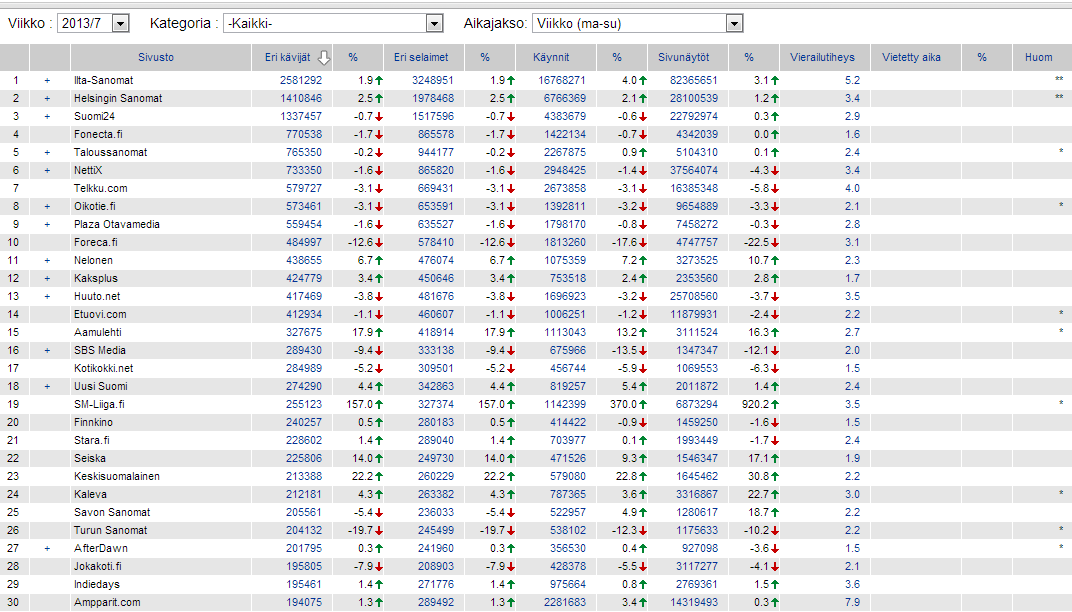This screenshot has height=612, width=1072.
Task: Expand the Huuto.net row
Action: pos(47,296)
